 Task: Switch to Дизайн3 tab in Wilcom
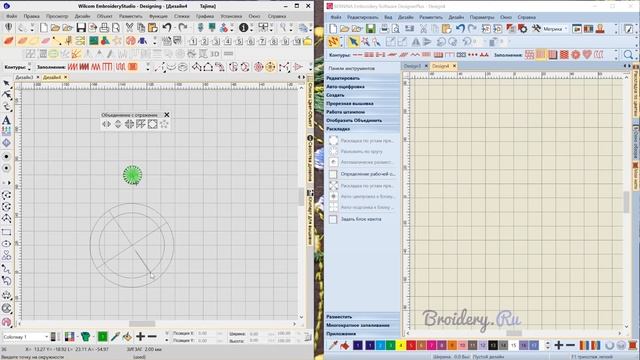[24, 77]
